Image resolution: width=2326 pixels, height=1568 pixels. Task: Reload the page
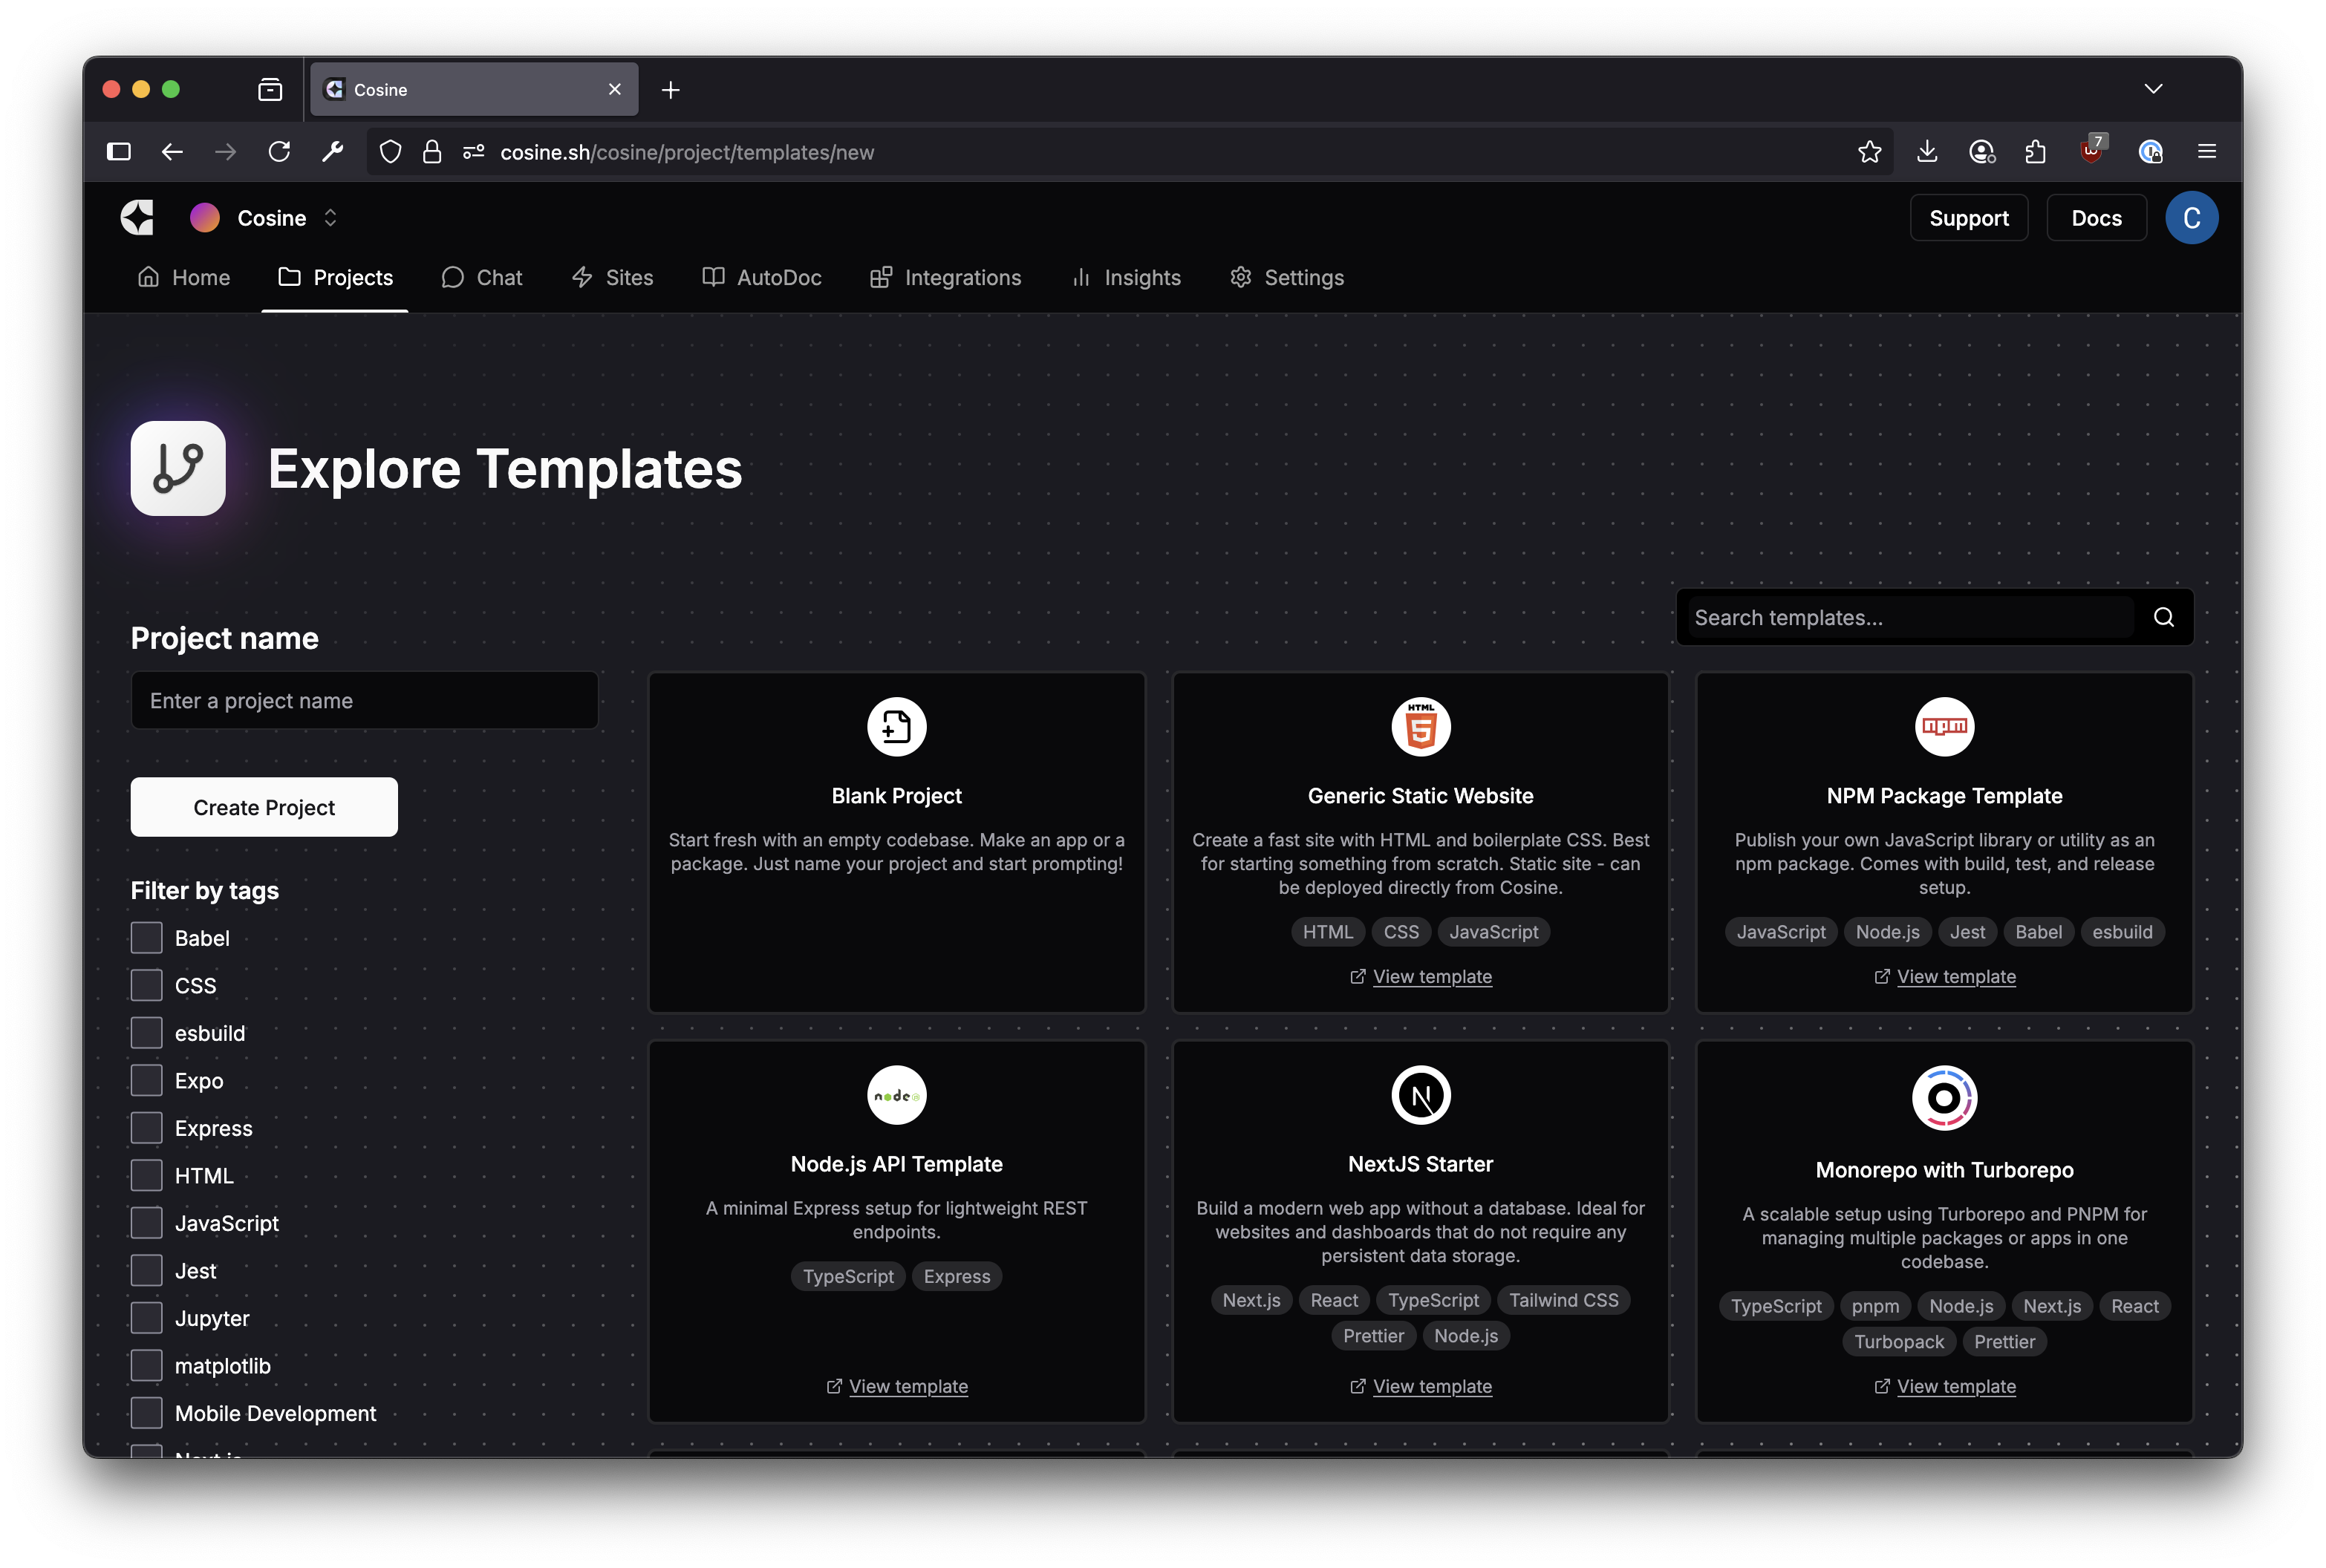click(x=279, y=152)
